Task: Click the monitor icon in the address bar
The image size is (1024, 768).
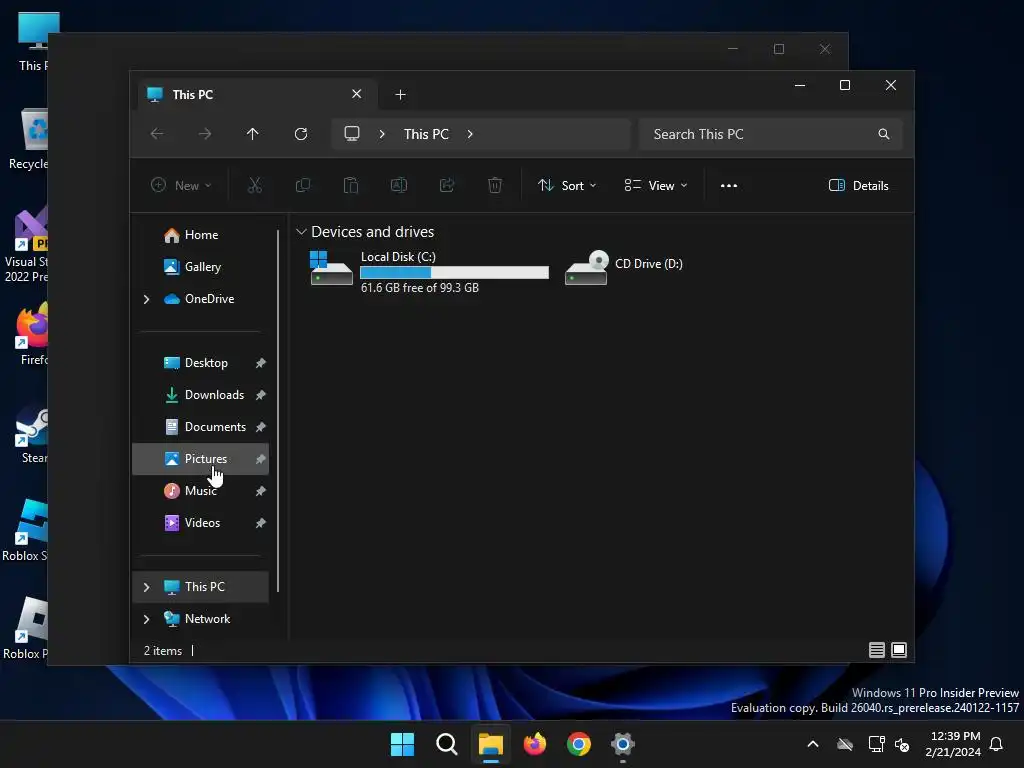Action: pos(352,134)
